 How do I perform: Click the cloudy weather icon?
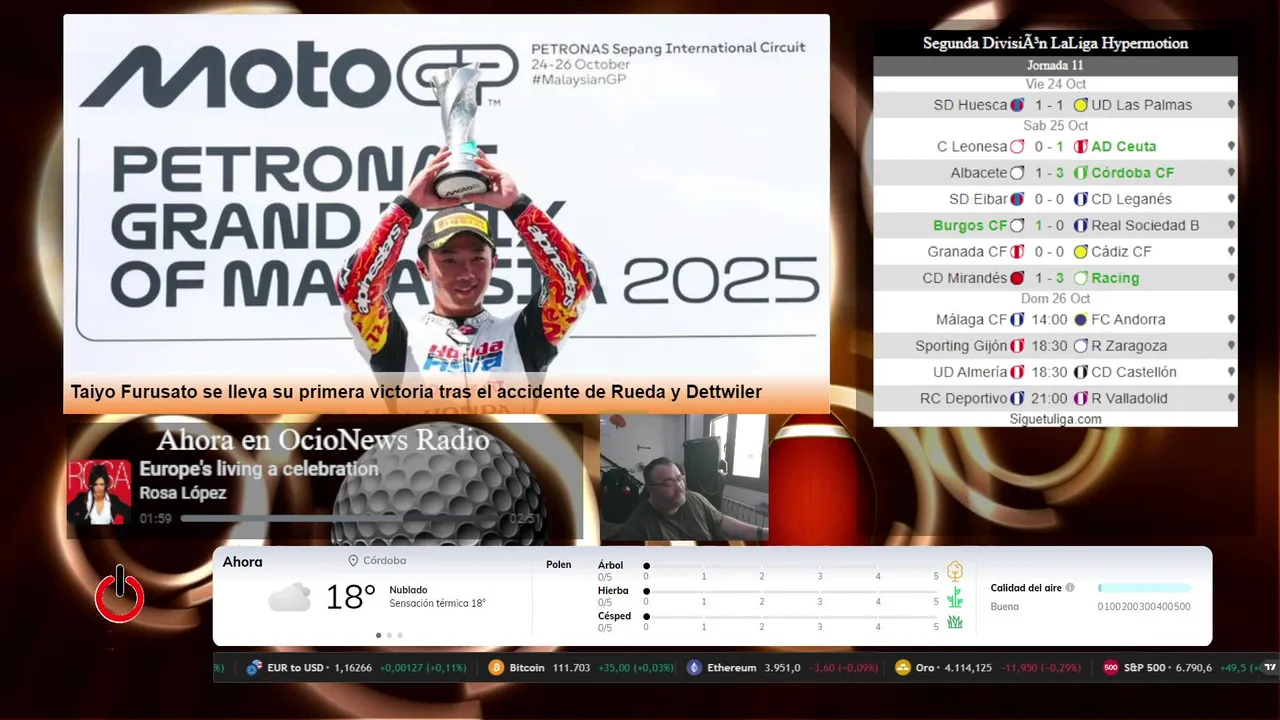pyautogui.click(x=289, y=598)
